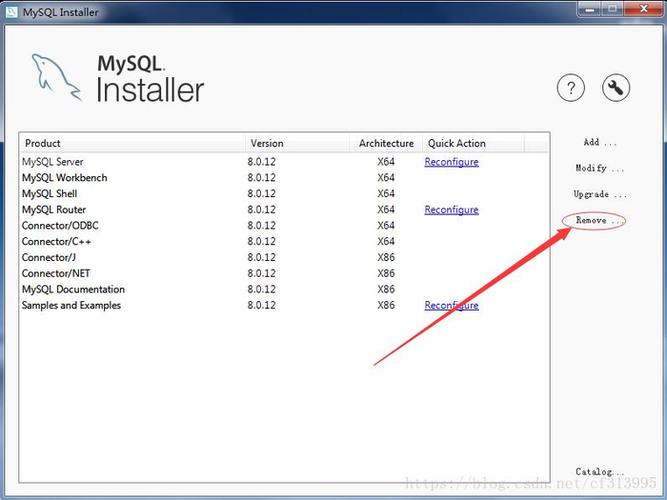
Task: Click Reconfigure link for MySQL Server
Action: click(x=451, y=162)
